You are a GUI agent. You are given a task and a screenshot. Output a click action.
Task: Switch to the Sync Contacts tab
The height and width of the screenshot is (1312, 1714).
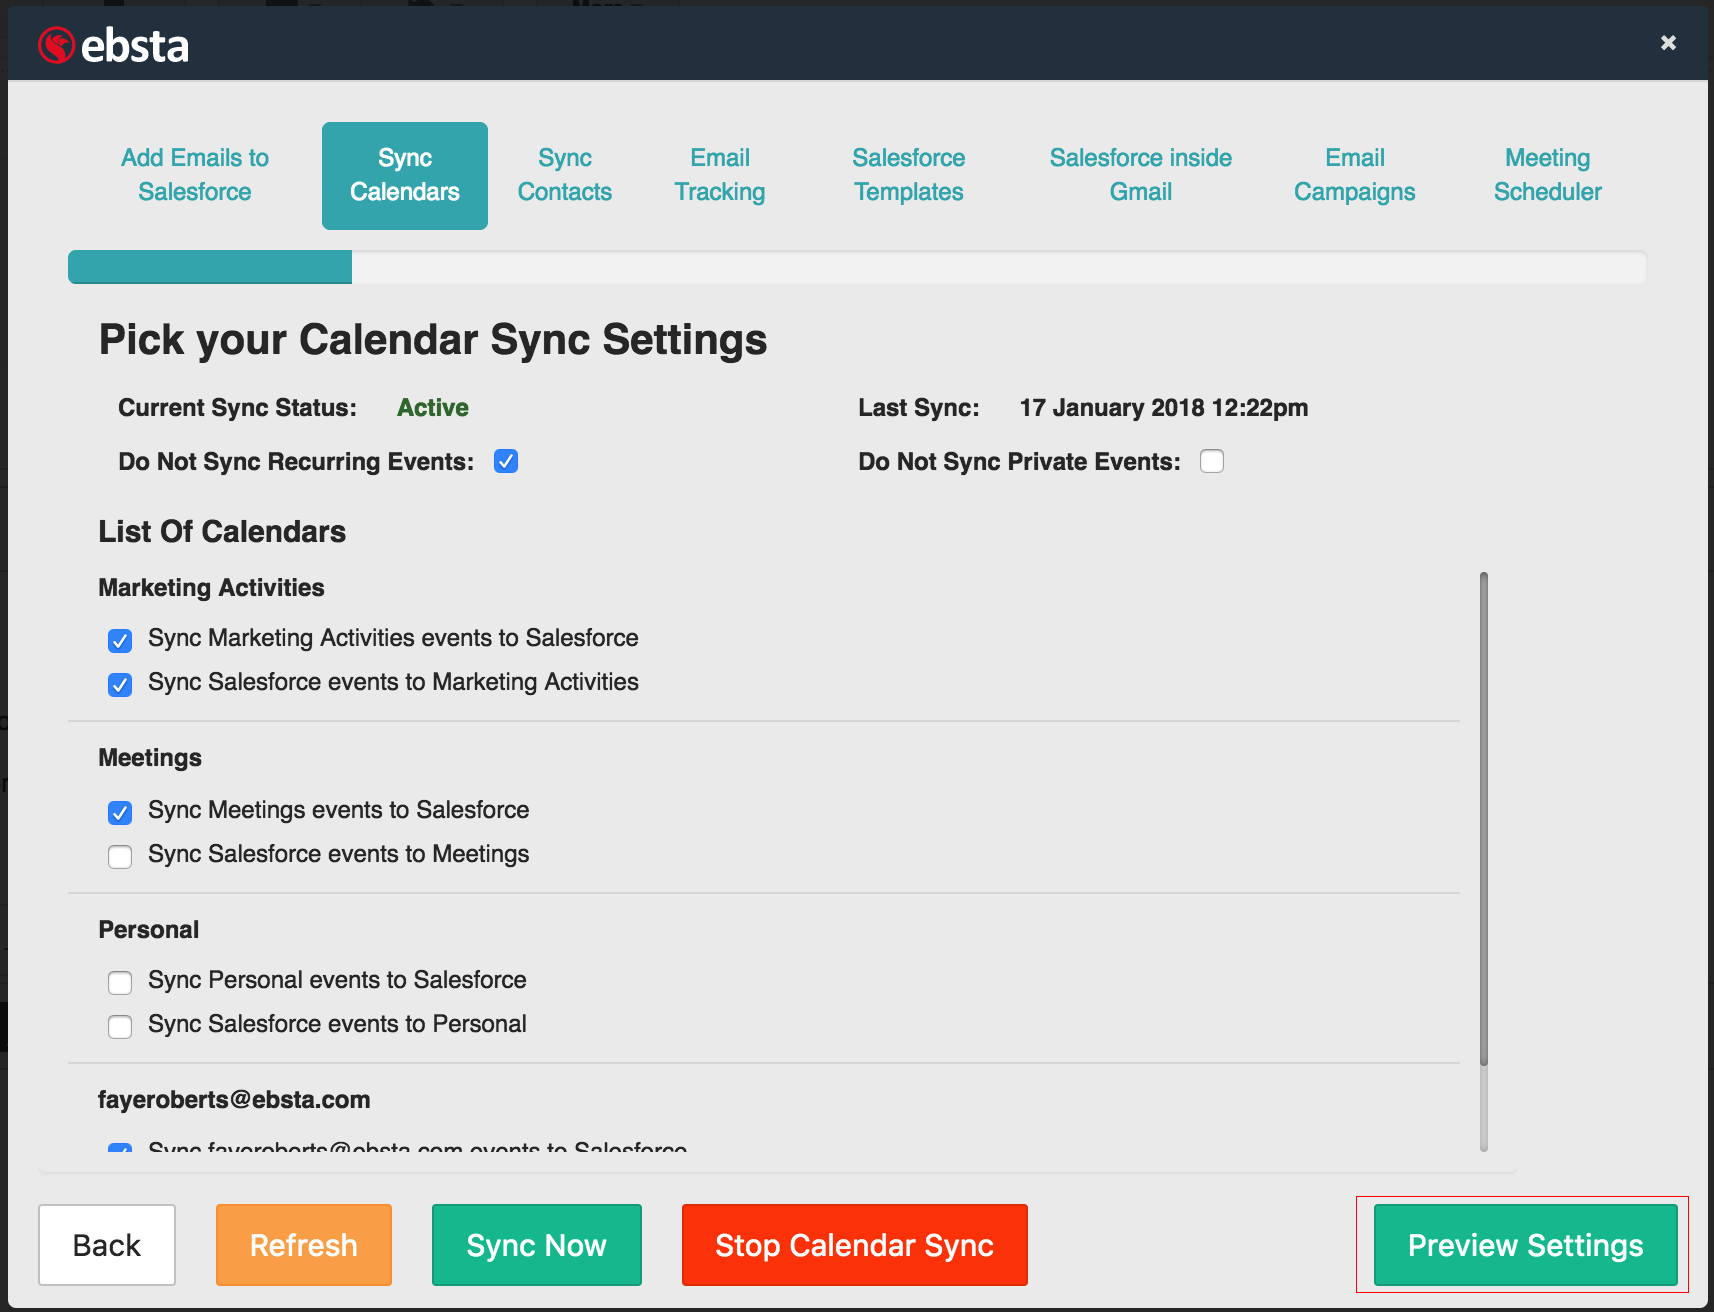click(564, 175)
